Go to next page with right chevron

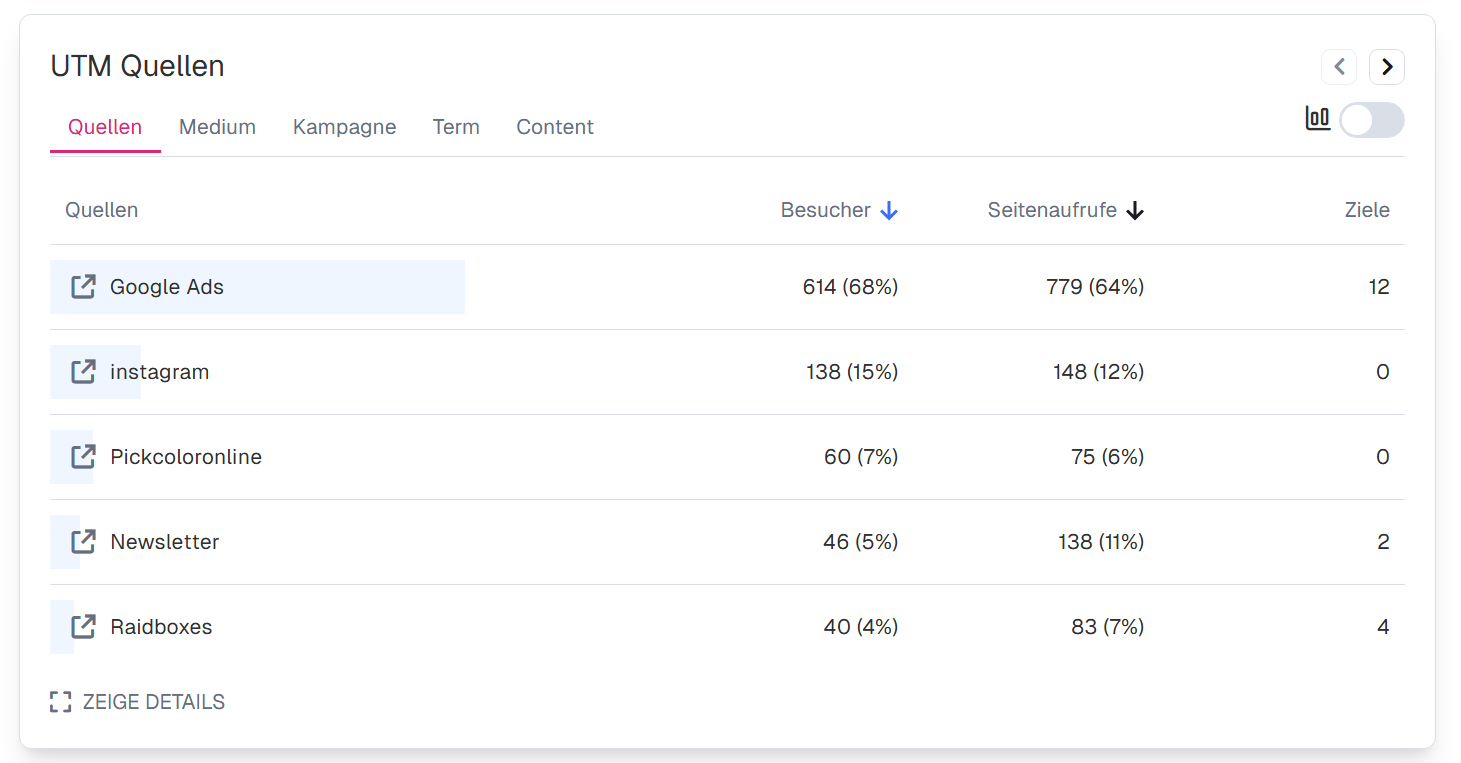pyautogui.click(x=1386, y=67)
